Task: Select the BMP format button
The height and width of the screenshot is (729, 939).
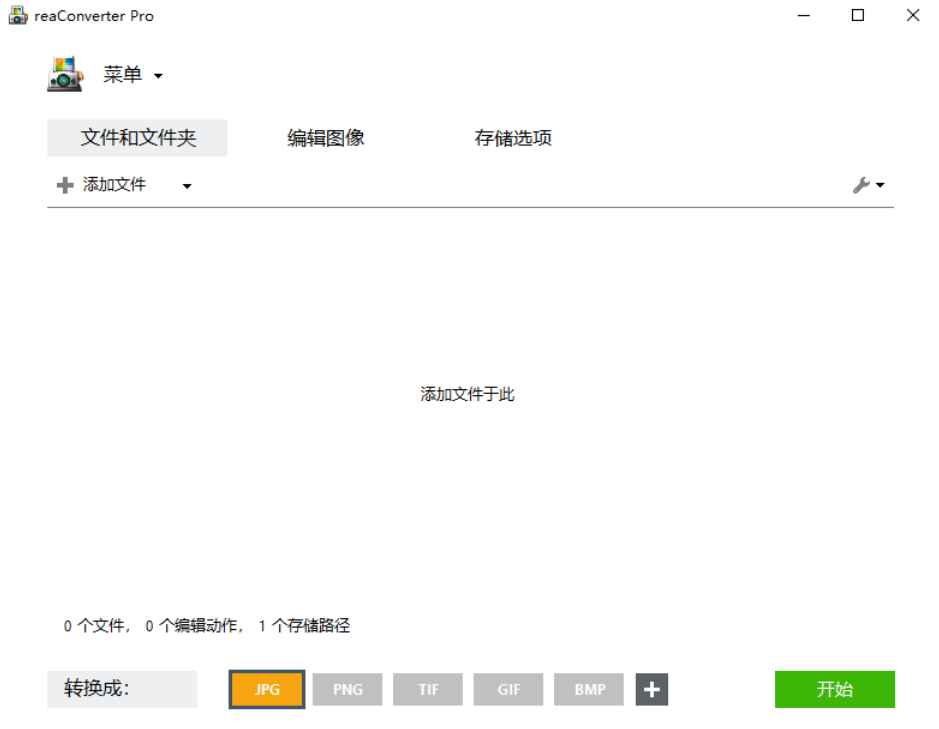Action: (589, 689)
